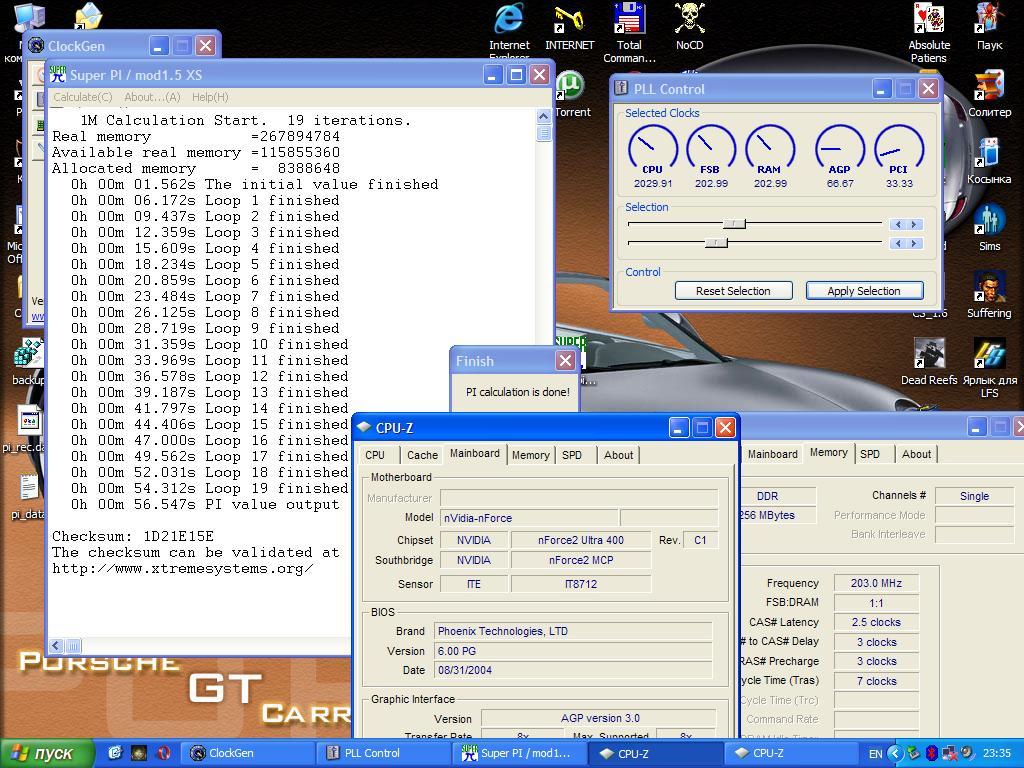Click Reset Selection in PLL Control
The image size is (1024, 768).
(733, 291)
